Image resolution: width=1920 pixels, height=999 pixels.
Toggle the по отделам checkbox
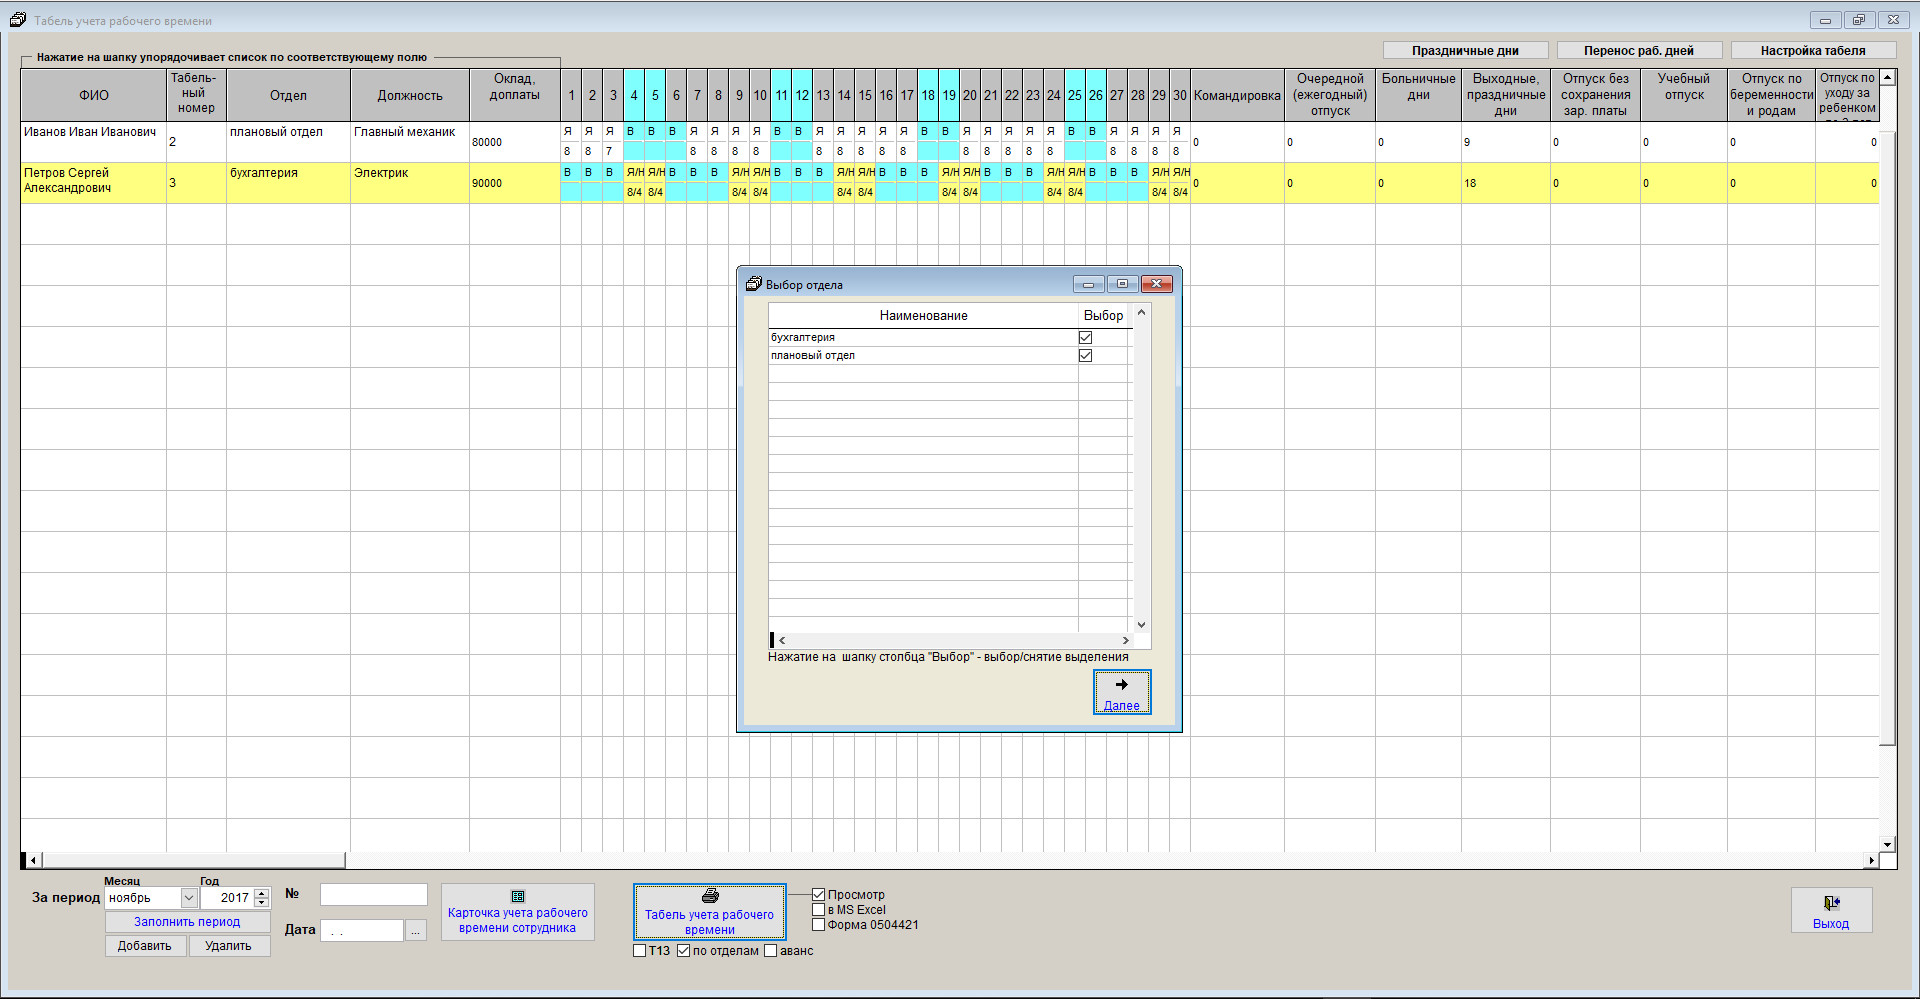coord(684,951)
